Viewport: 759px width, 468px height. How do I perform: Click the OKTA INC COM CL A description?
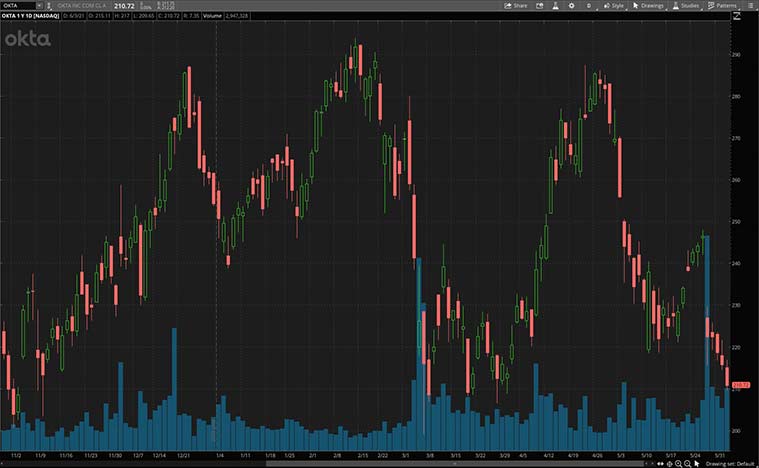coord(81,6)
